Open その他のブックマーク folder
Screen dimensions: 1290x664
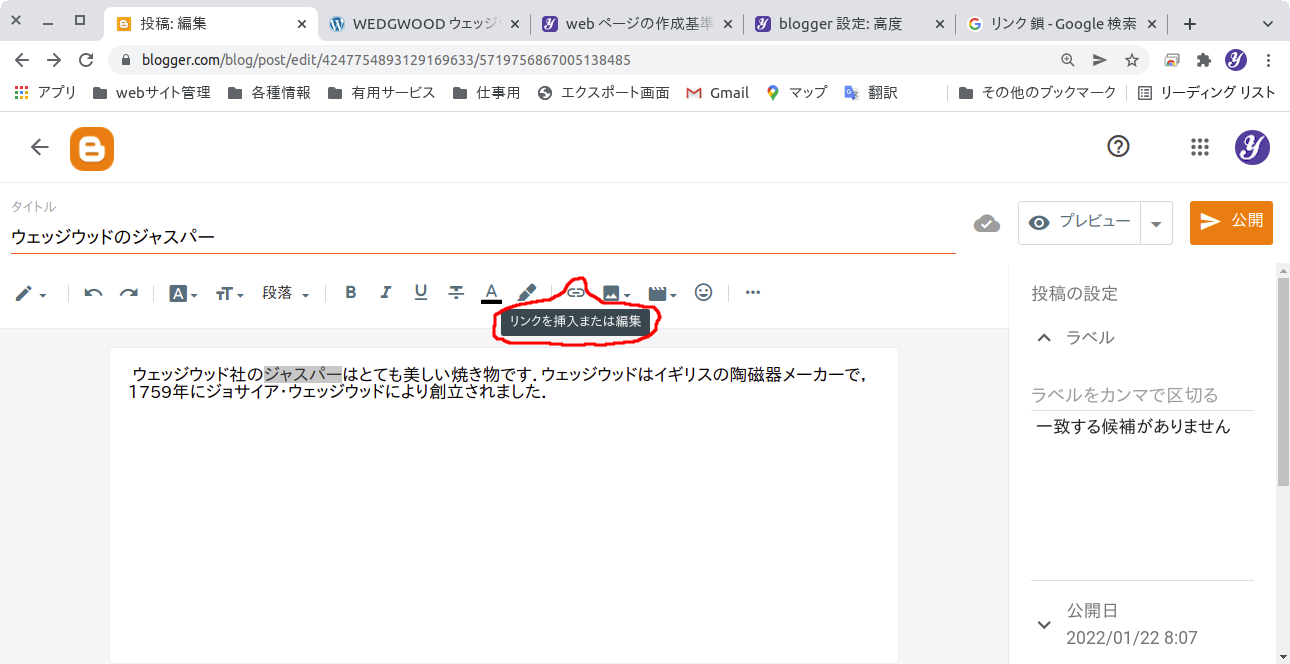coord(1037,92)
